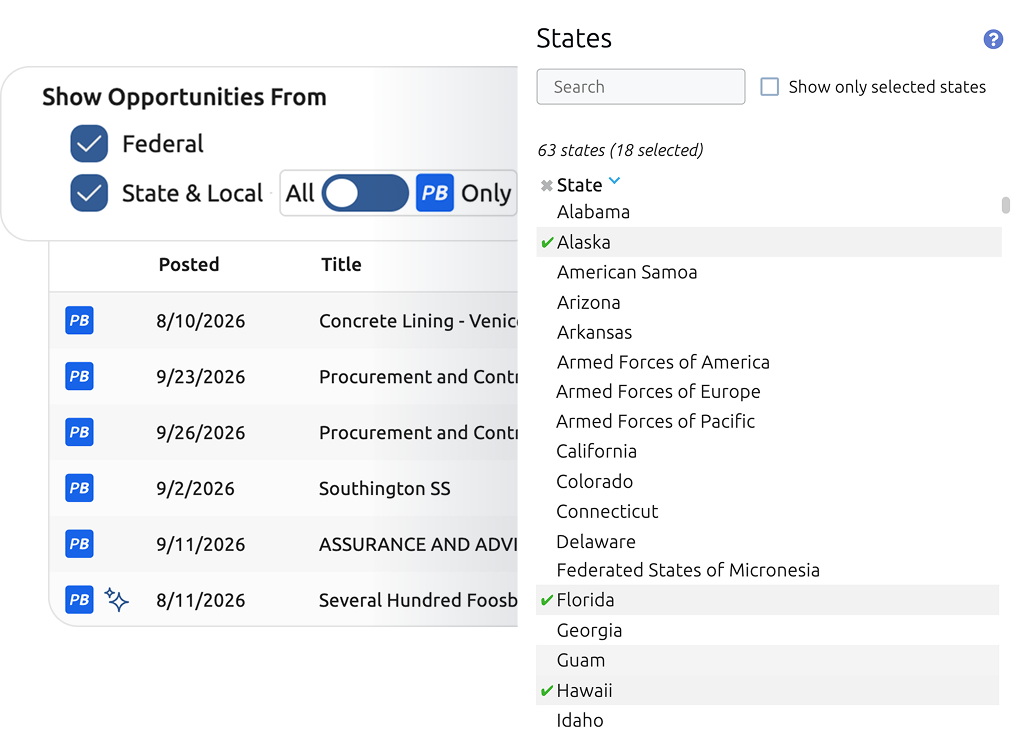Screen dimensions: 1031x753
Task: Enable Show only selected states checkbox
Action: tap(769, 87)
